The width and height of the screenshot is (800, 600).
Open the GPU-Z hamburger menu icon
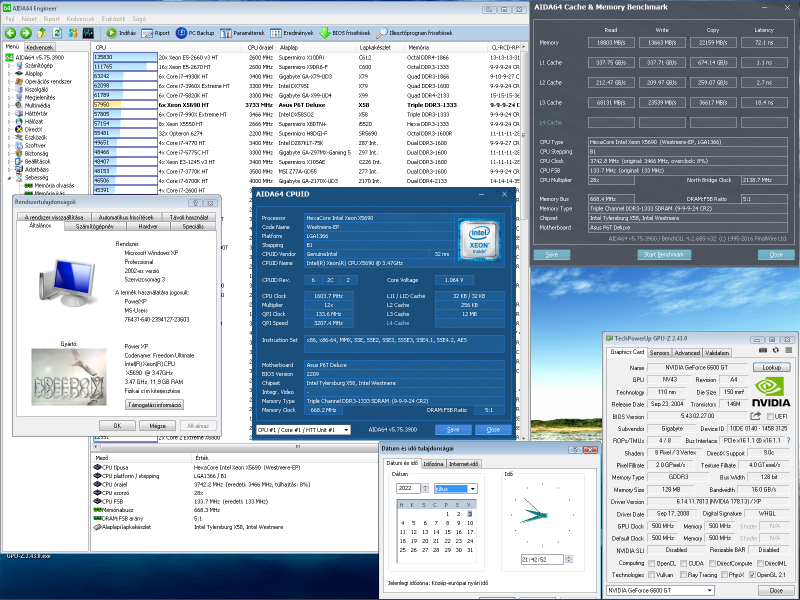pyautogui.click(x=788, y=351)
